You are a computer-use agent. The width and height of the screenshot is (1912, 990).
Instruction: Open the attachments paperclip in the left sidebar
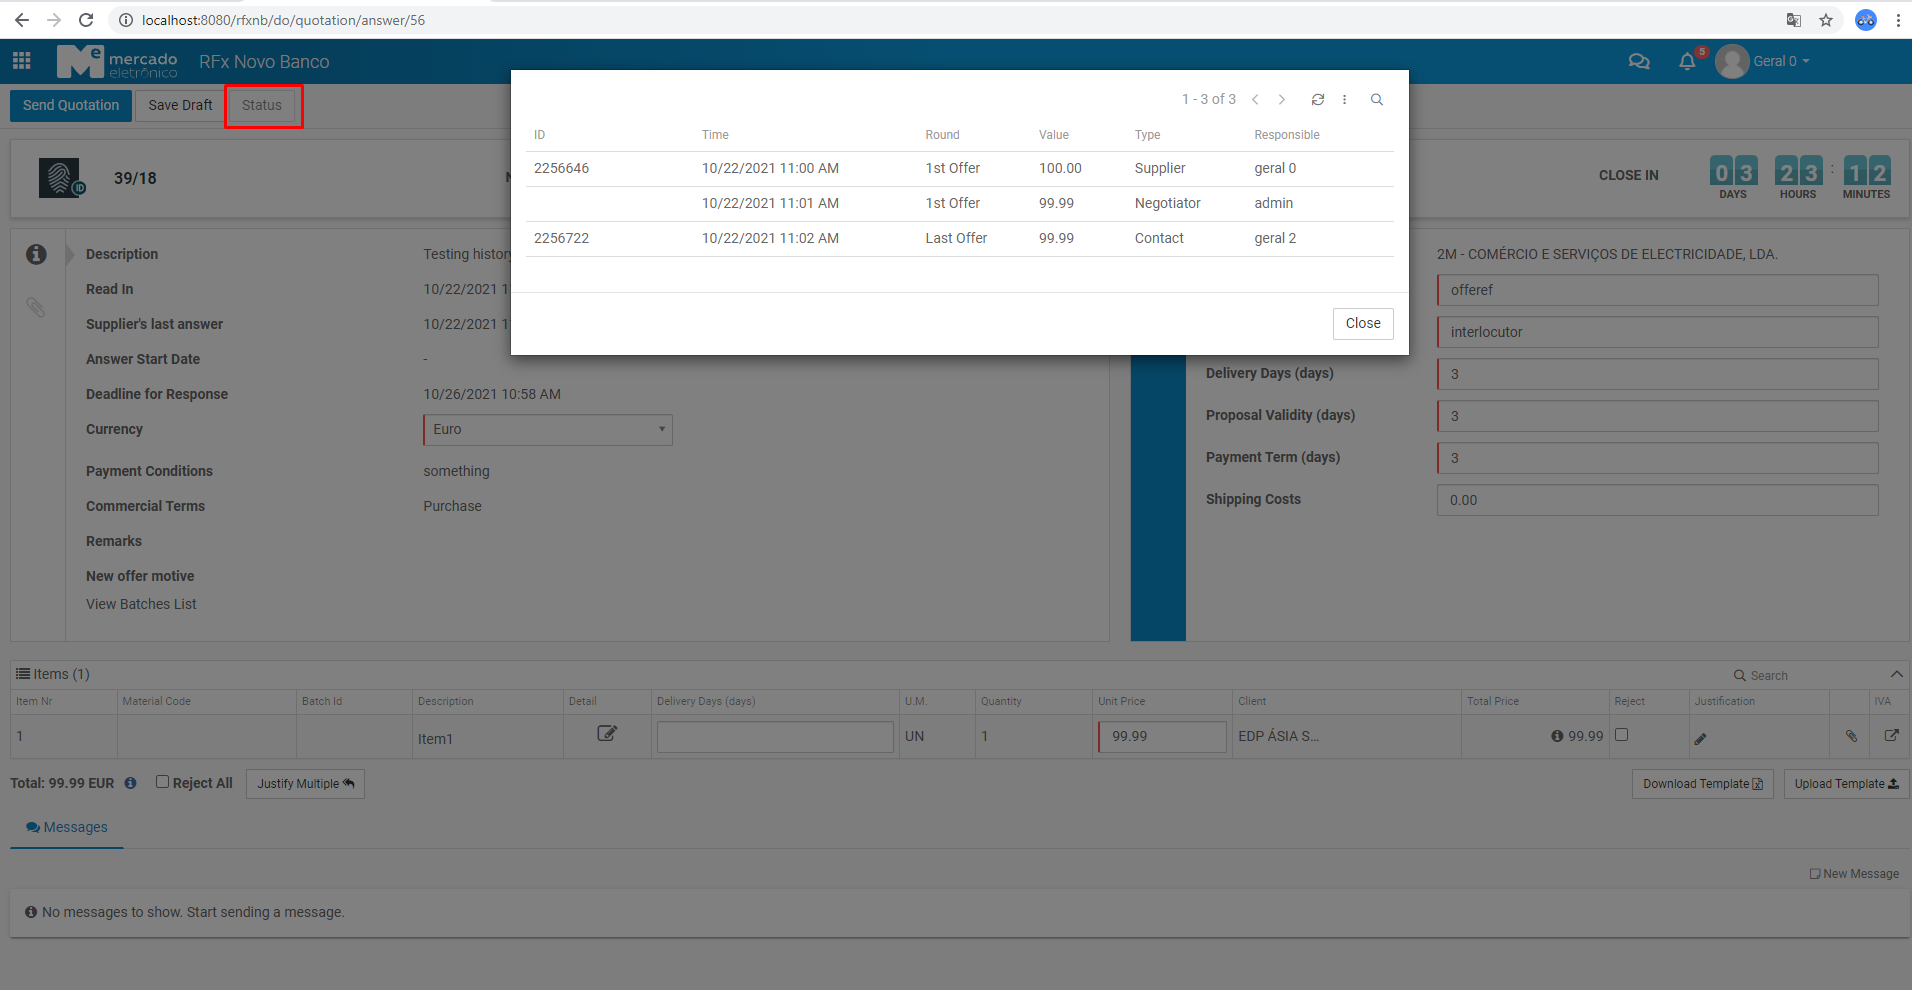coord(37,307)
